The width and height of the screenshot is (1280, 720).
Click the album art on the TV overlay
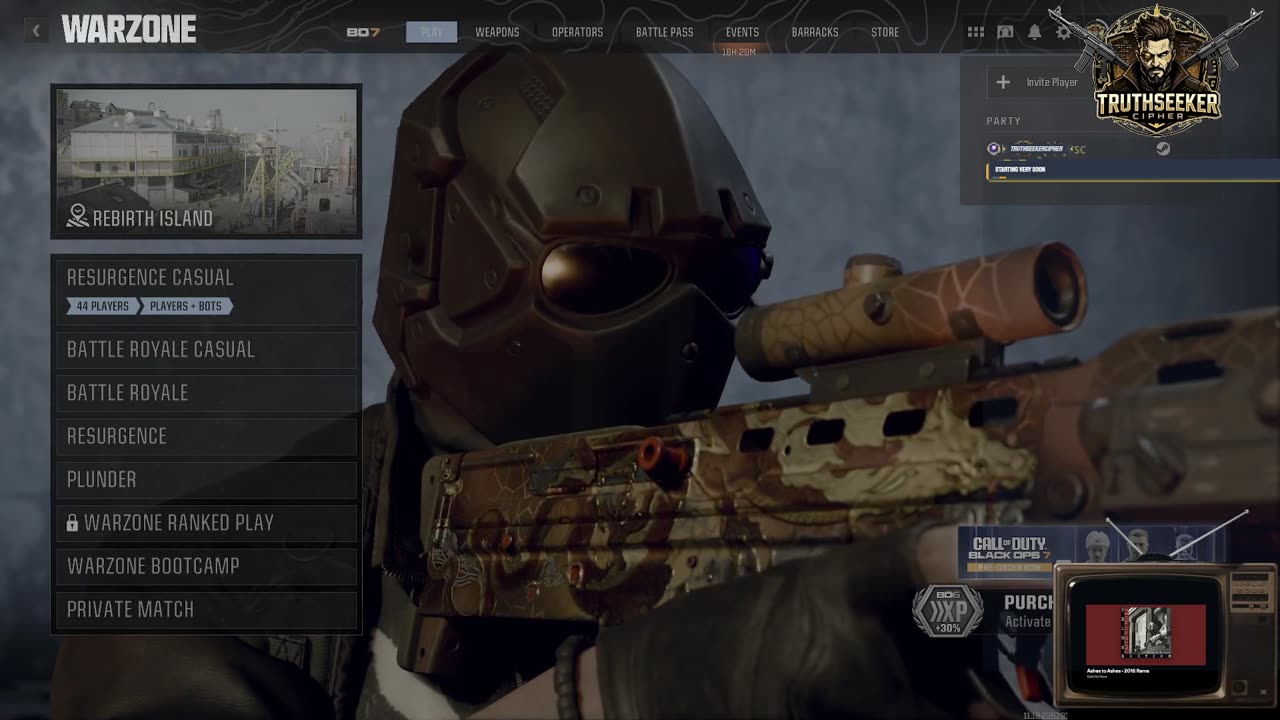pos(1145,632)
